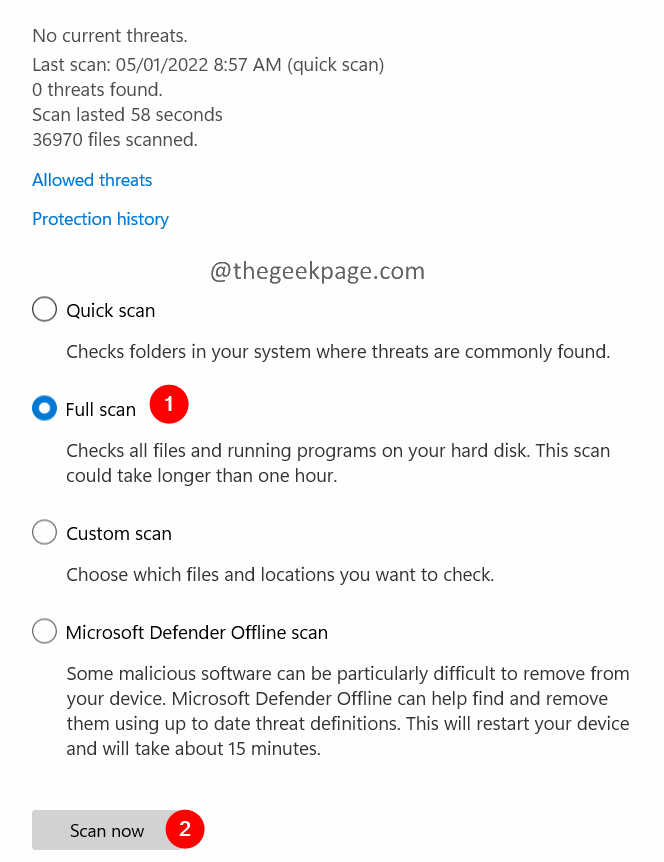
Task: Click the No current threats status text
Action: [x=109, y=36]
